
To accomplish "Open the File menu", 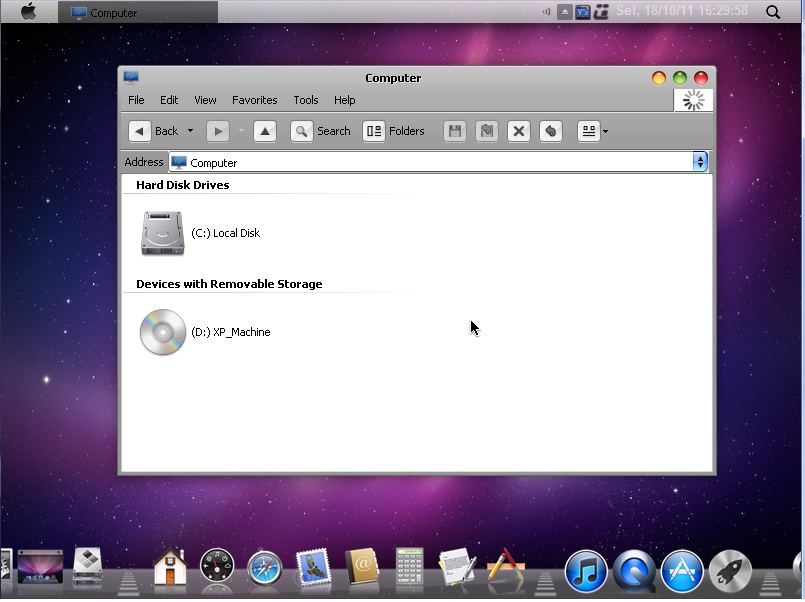I will [x=136, y=100].
